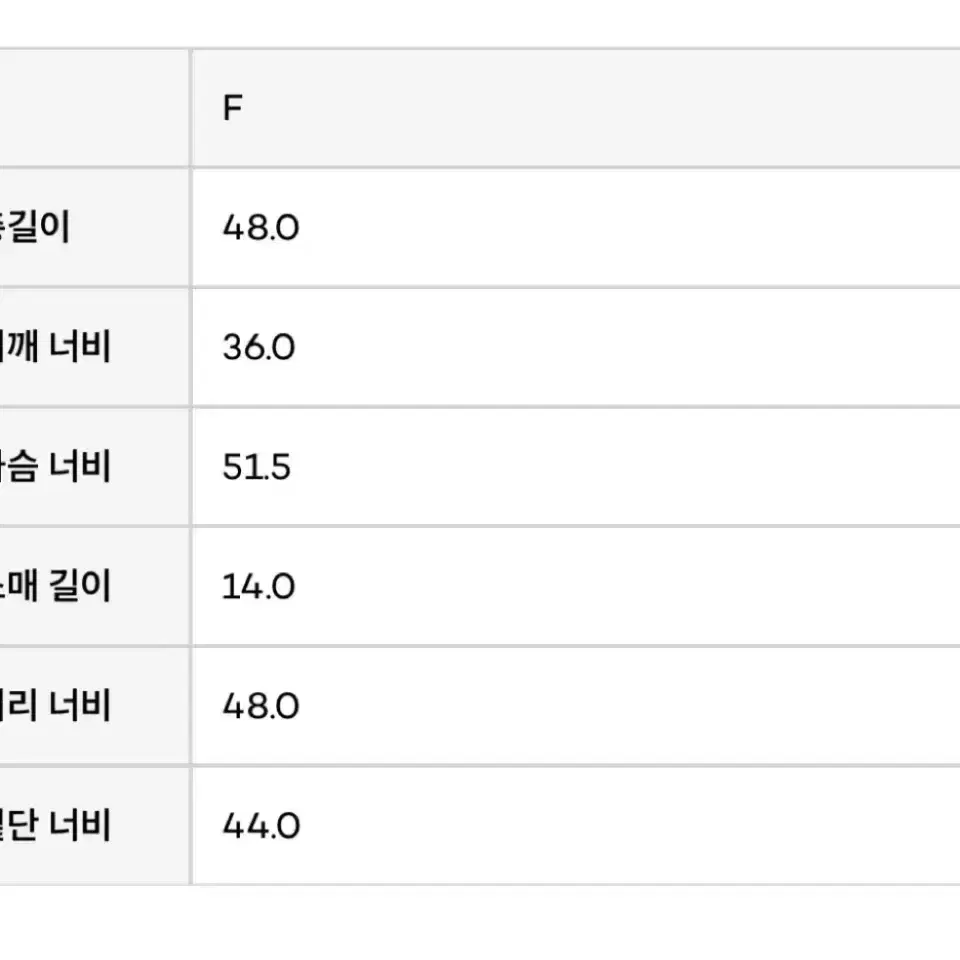This screenshot has height=960, width=960.
Task: Click the blank white area above the table
Action: tap(480, 23)
